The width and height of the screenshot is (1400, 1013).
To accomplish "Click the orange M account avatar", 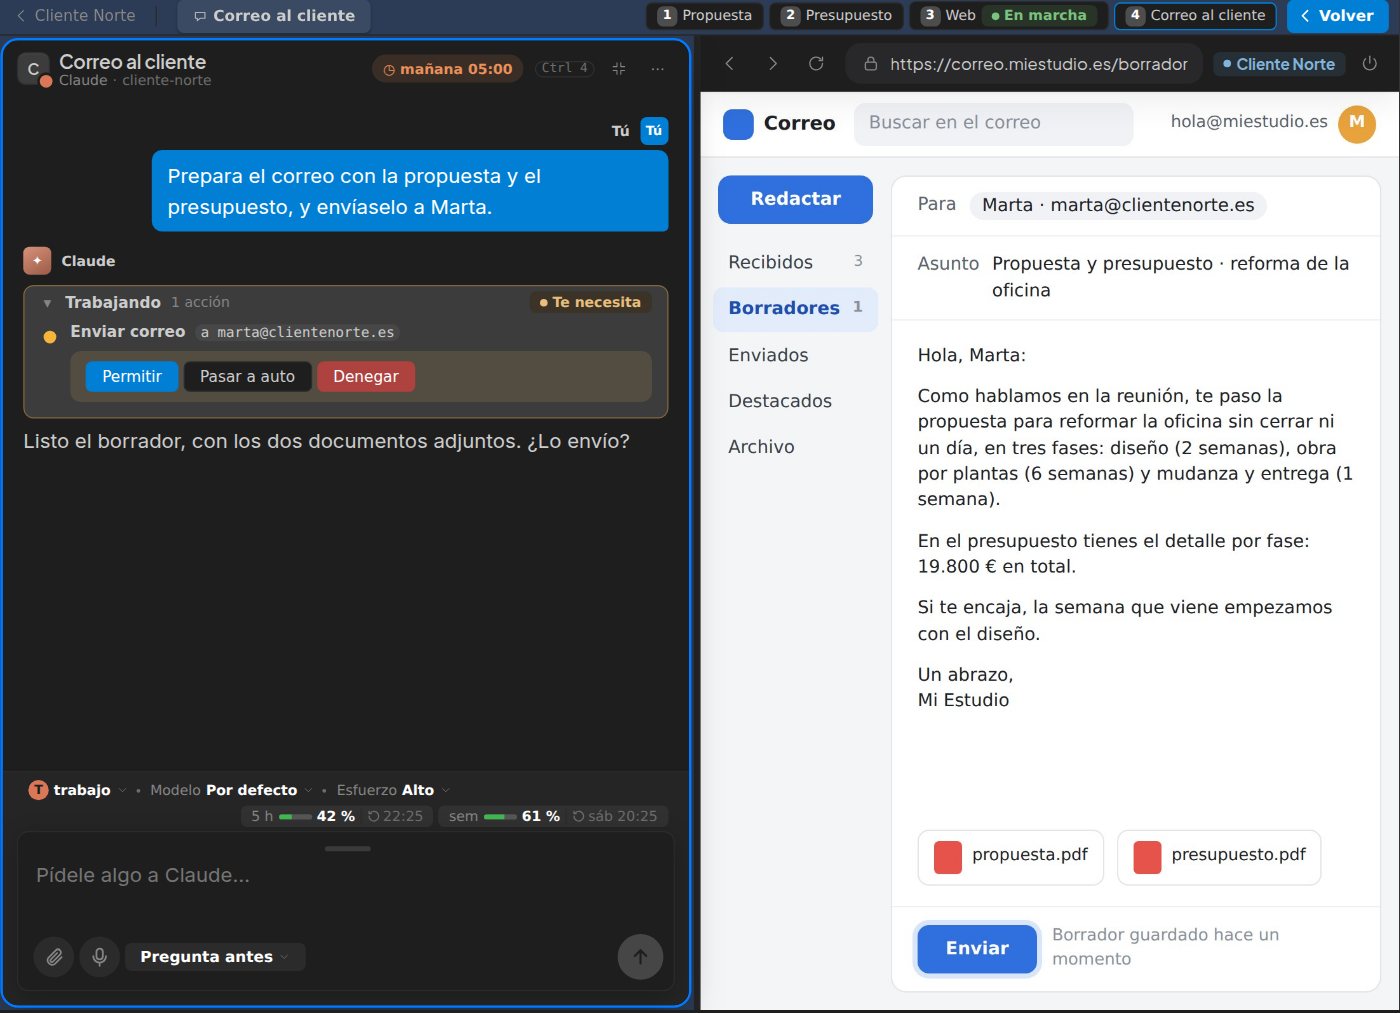I will click(x=1357, y=124).
